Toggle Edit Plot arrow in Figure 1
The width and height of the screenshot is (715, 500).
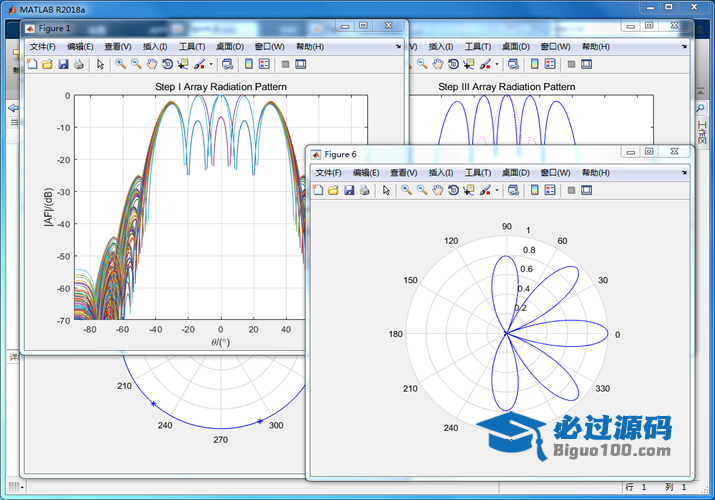tap(100, 64)
